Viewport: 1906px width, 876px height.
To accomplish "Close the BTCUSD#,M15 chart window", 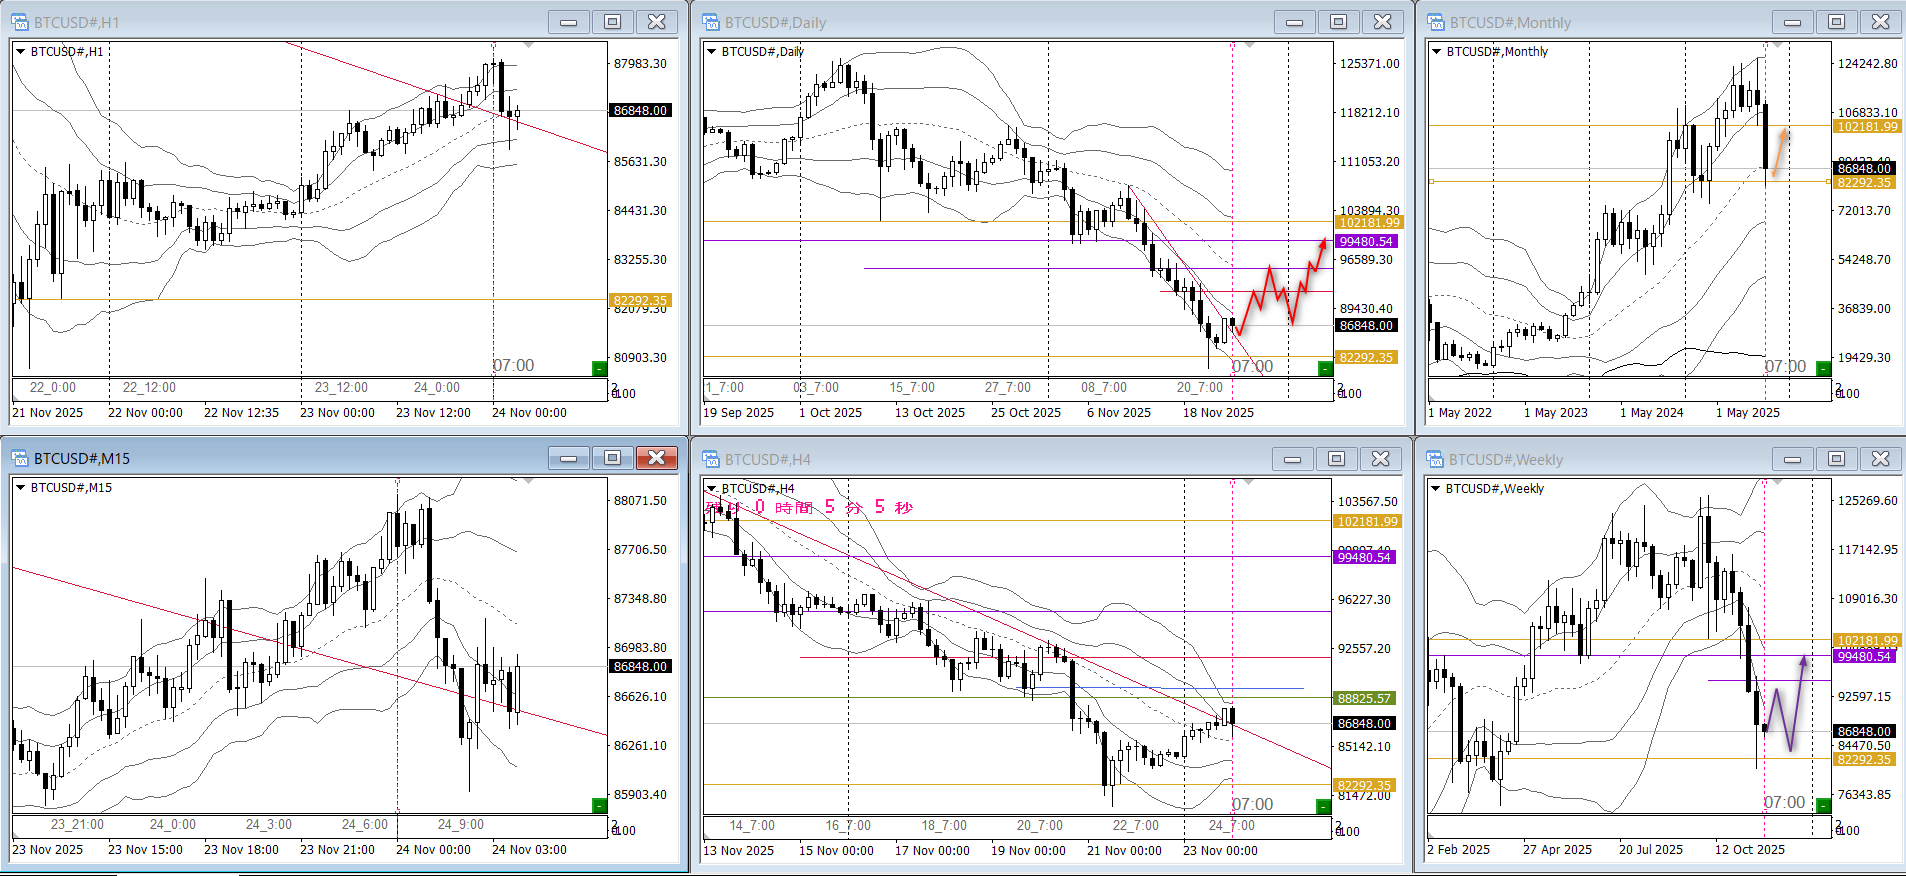I will tap(656, 458).
